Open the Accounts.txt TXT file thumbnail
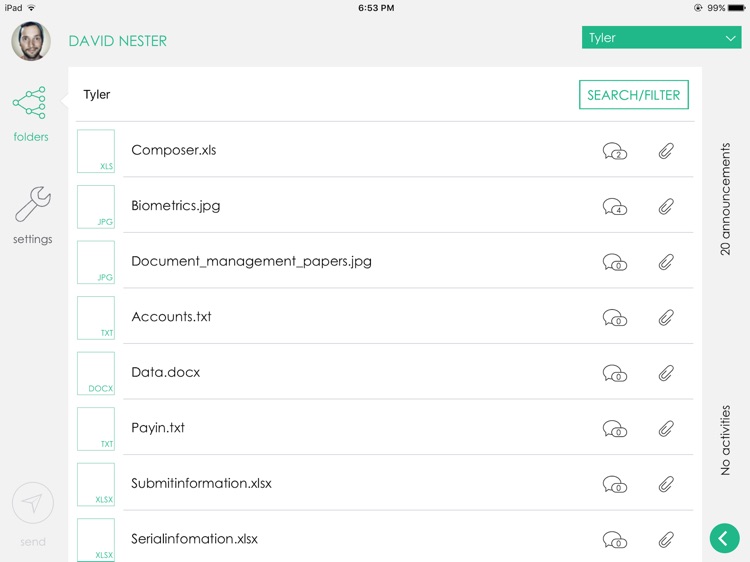750x562 pixels. click(x=96, y=318)
